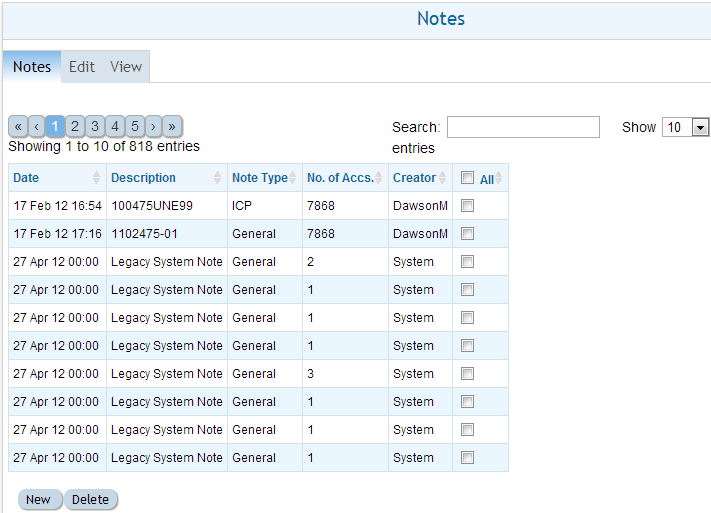
Task: Sort table by Date column
Action: click(x=56, y=178)
